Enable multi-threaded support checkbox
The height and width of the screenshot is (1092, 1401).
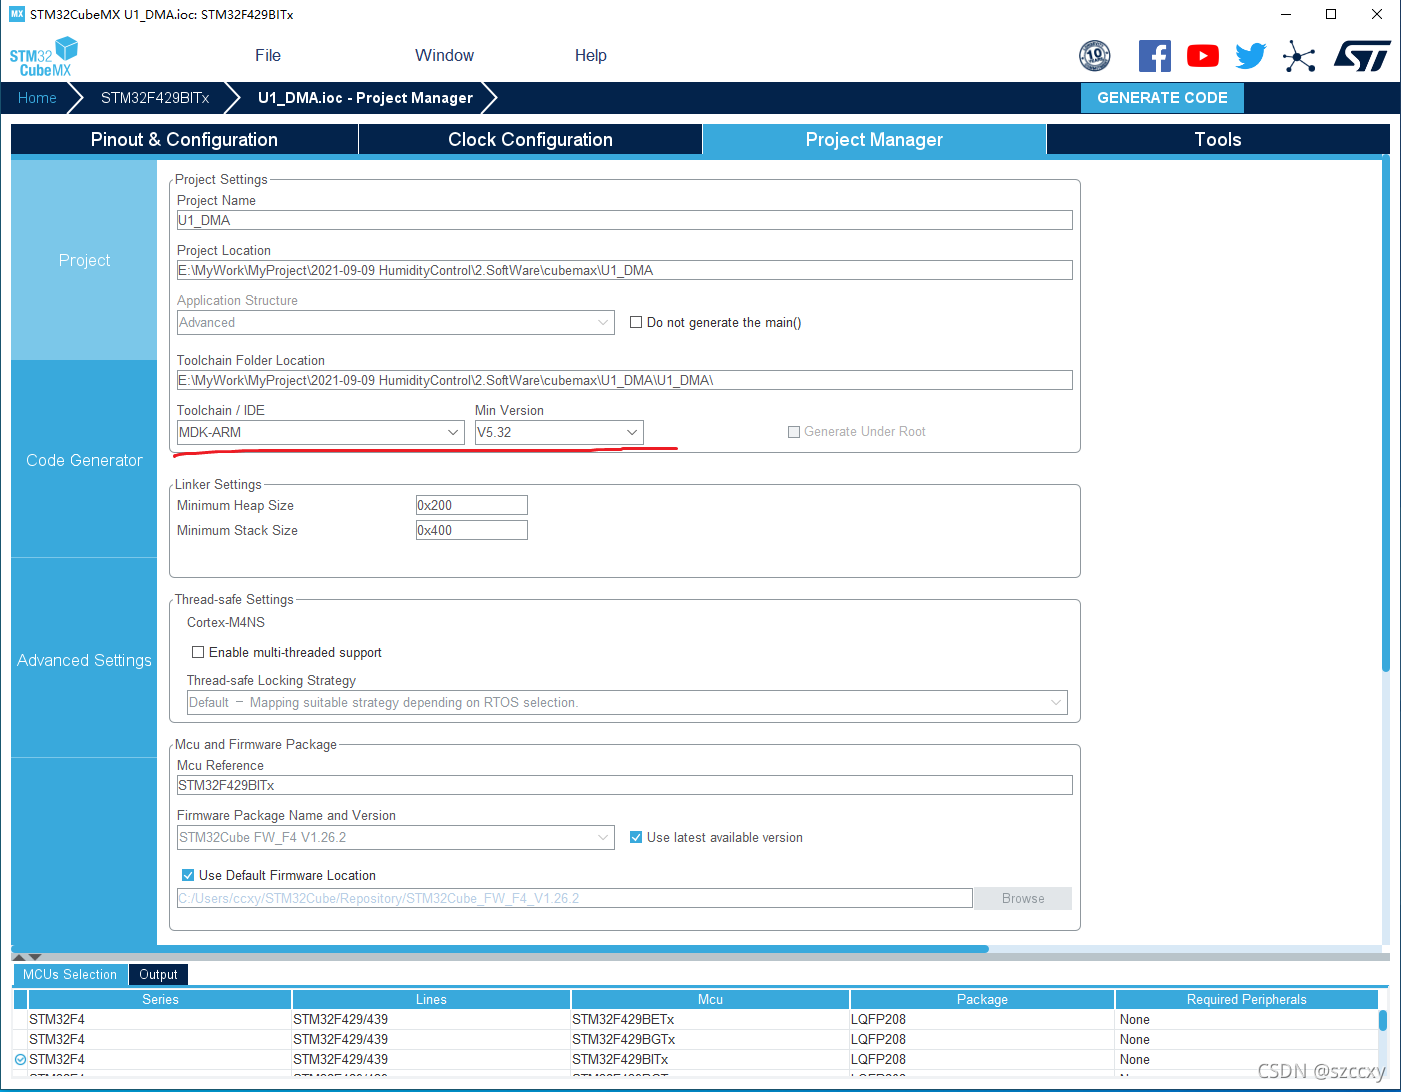[x=198, y=652]
